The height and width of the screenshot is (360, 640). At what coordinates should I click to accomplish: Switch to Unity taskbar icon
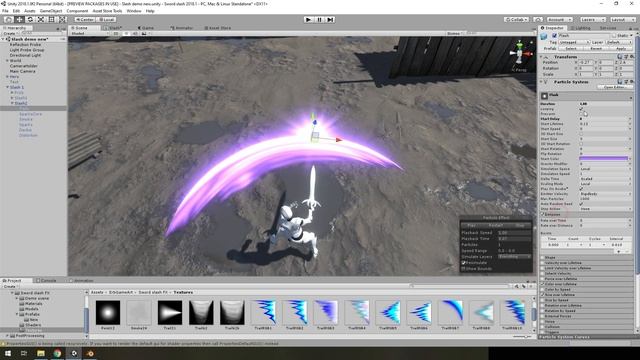coord(74,353)
